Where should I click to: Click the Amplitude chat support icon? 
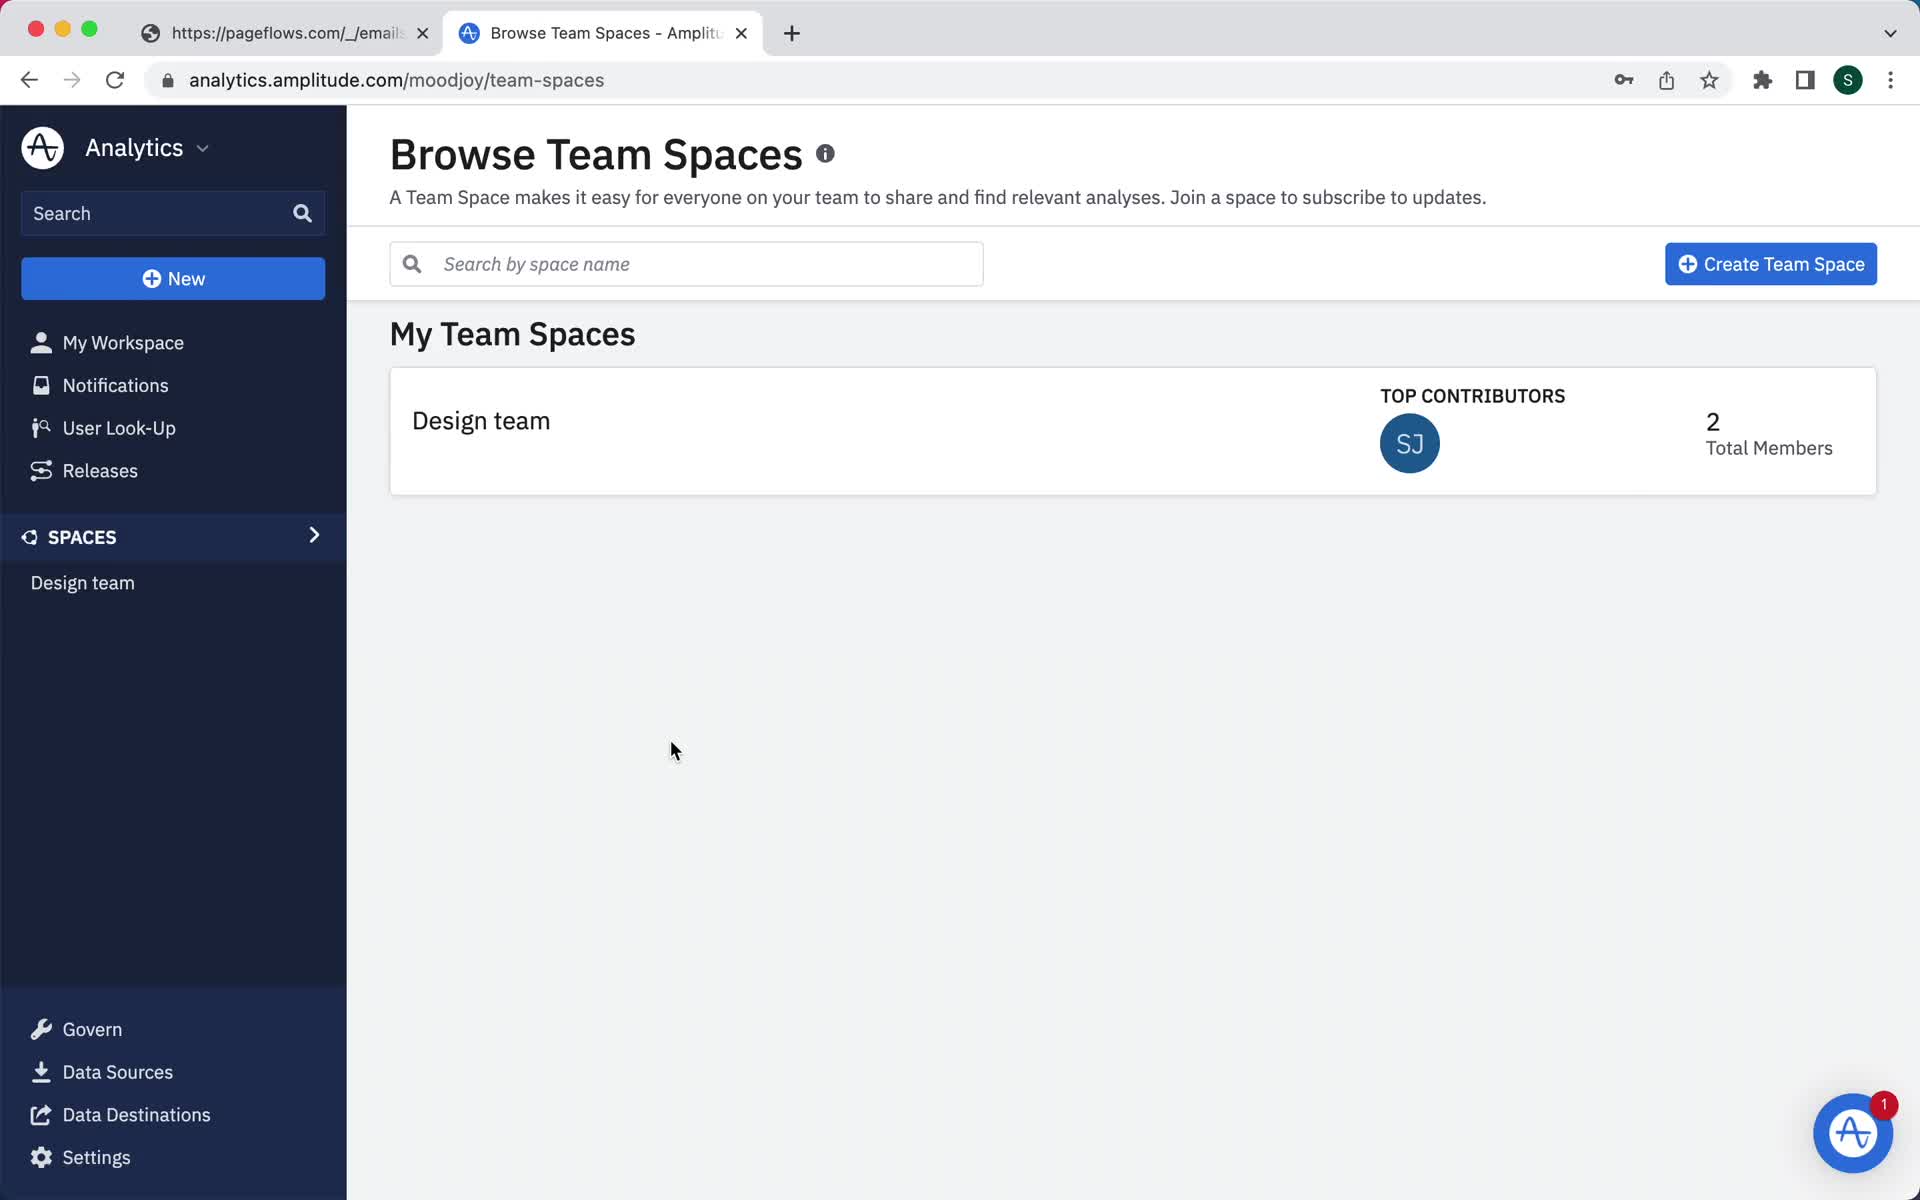(1852, 1132)
